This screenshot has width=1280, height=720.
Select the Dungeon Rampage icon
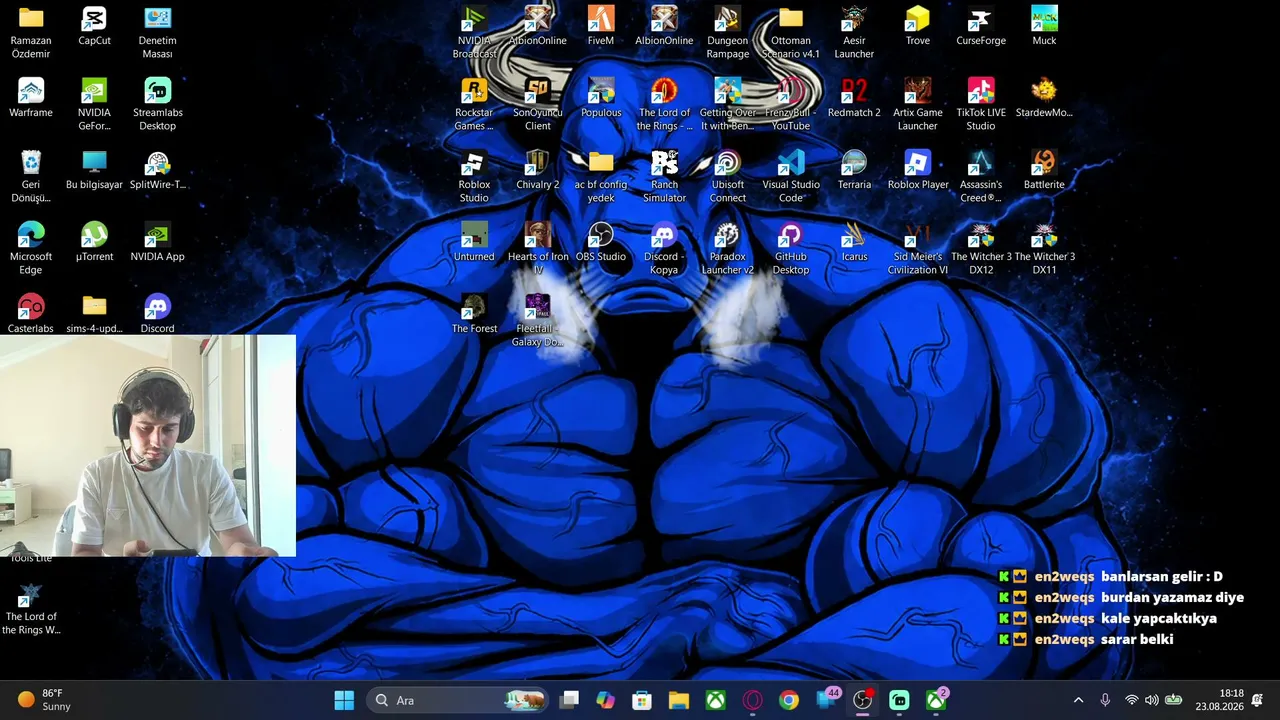coord(727,33)
